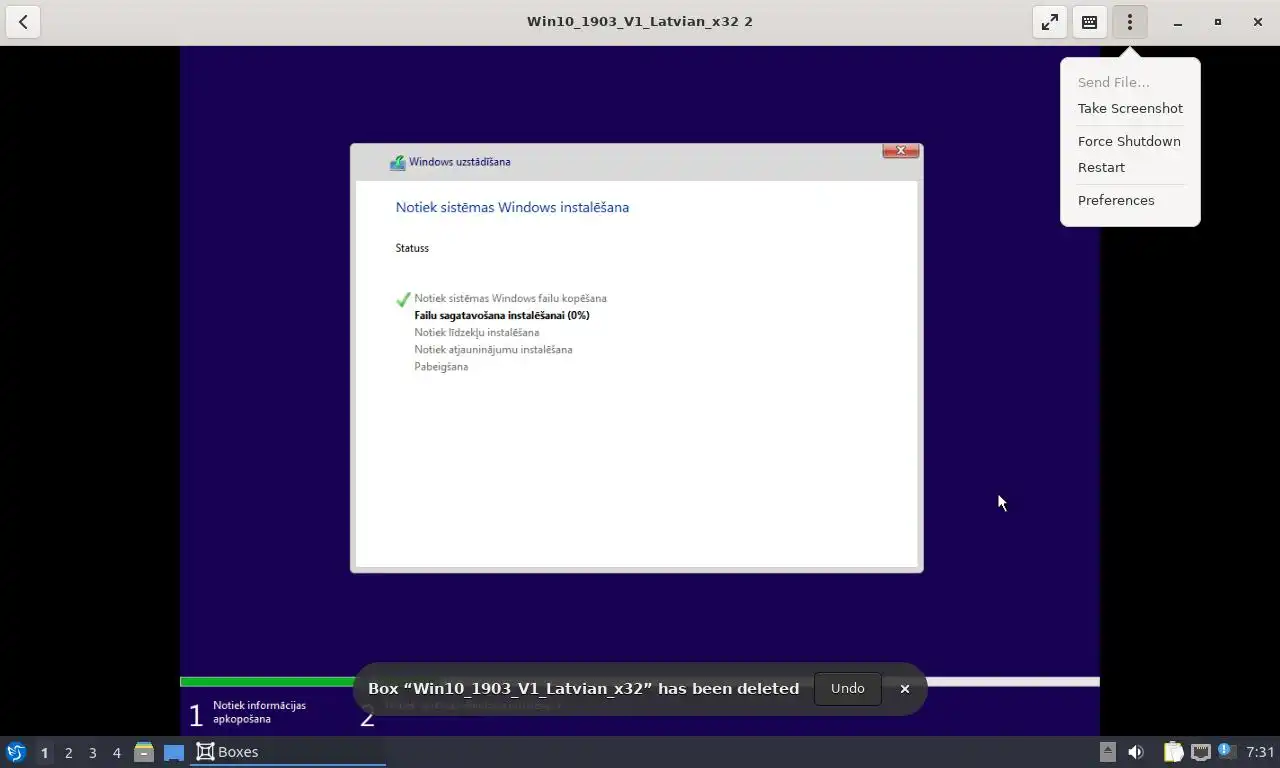This screenshot has height=768, width=1280.
Task: Click 'Notiek atjauninājumu instalēšana' step
Action: click(493, 349)
